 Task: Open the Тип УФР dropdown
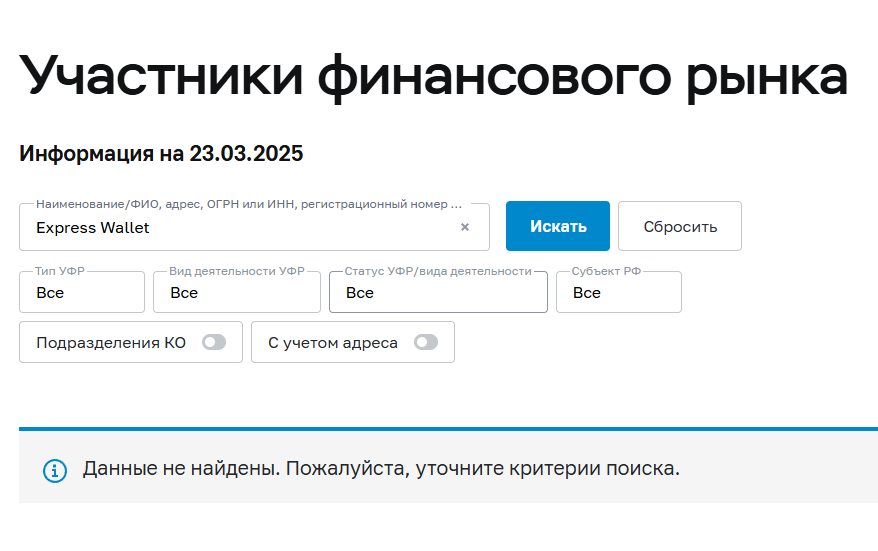(82, 292)
